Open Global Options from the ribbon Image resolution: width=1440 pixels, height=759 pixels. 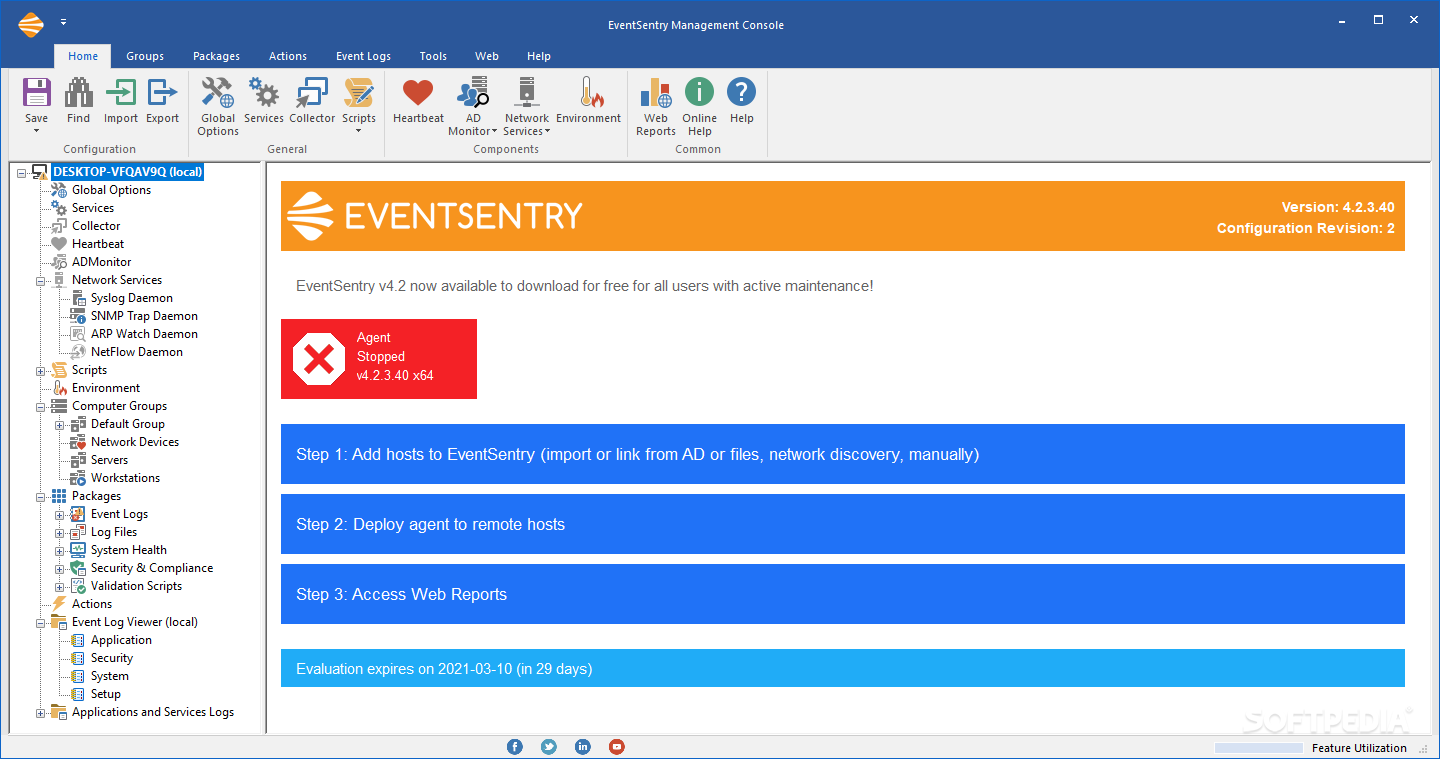(x=218, y=93)
